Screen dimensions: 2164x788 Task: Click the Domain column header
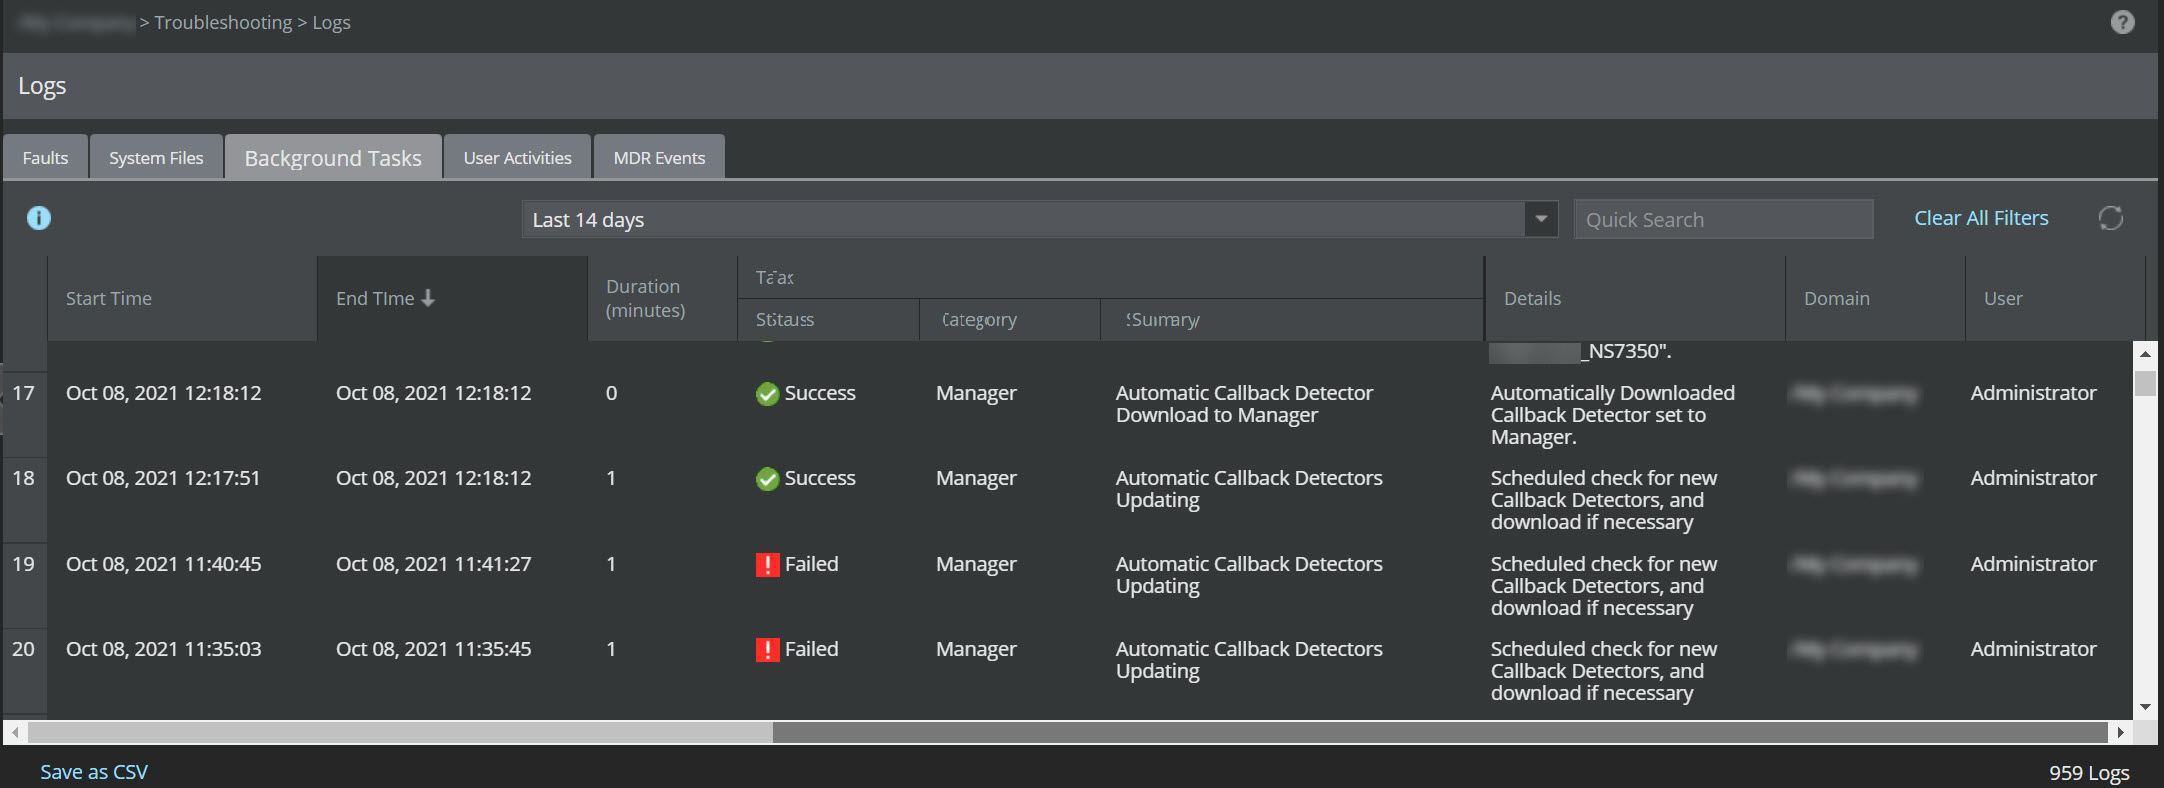1875,298
